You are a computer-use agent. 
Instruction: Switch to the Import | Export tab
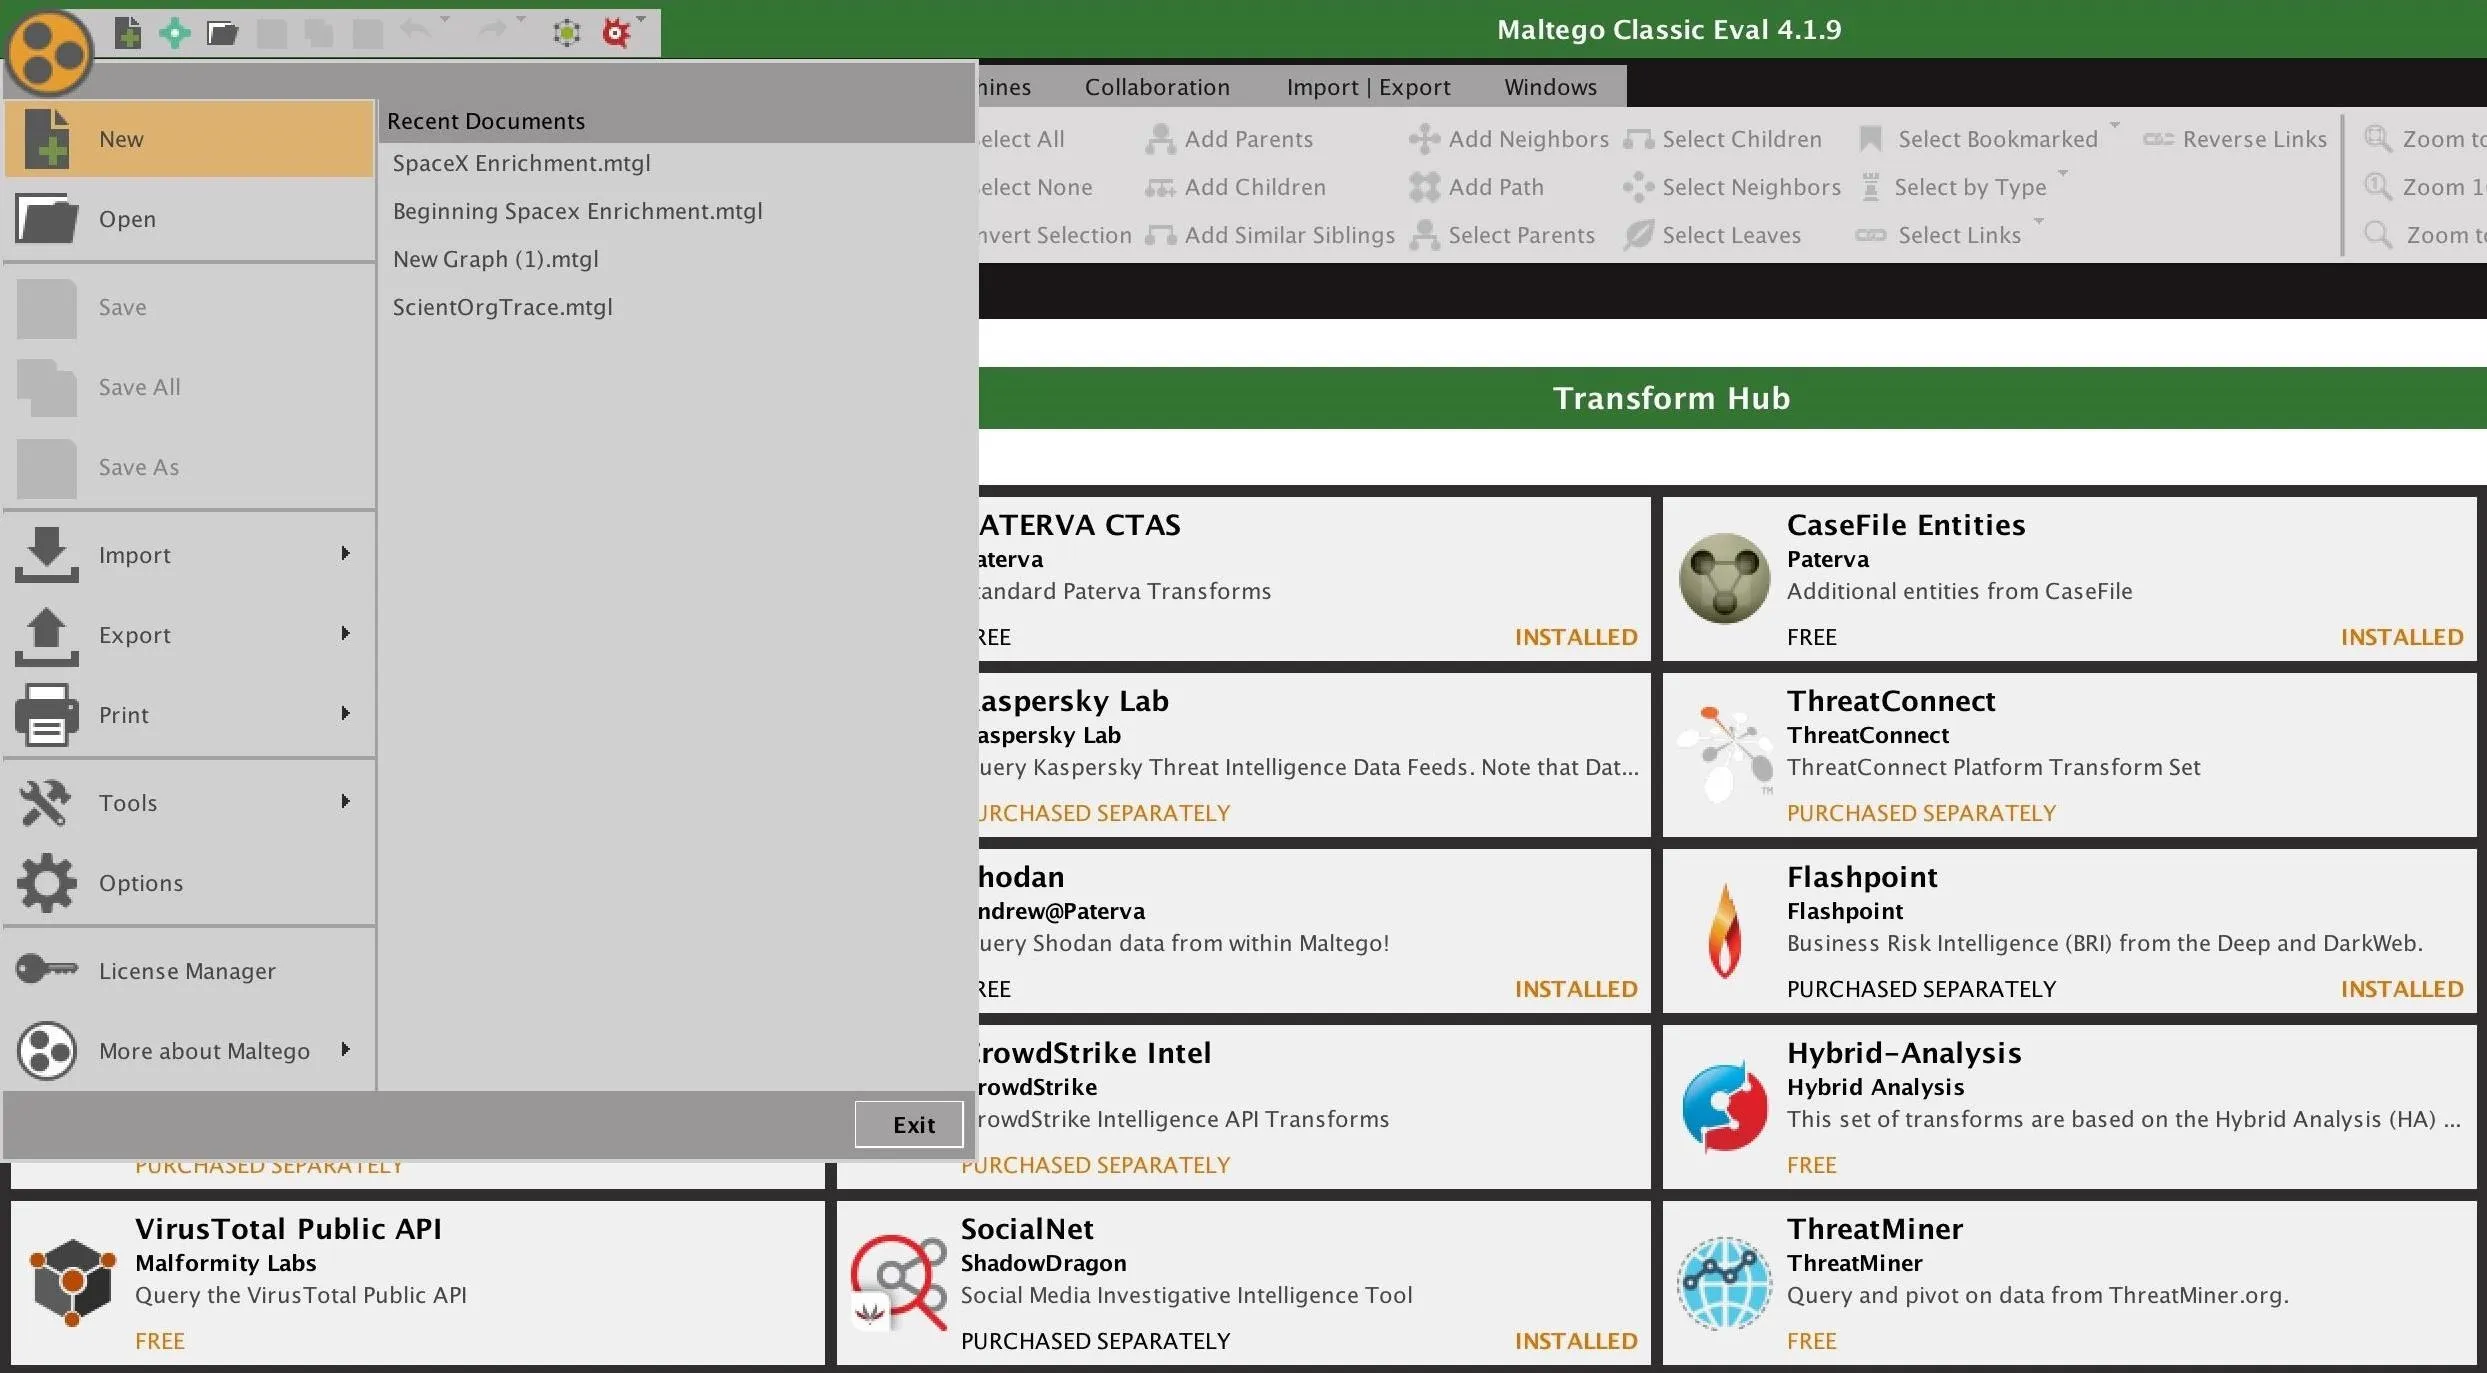pos(1368,87)
